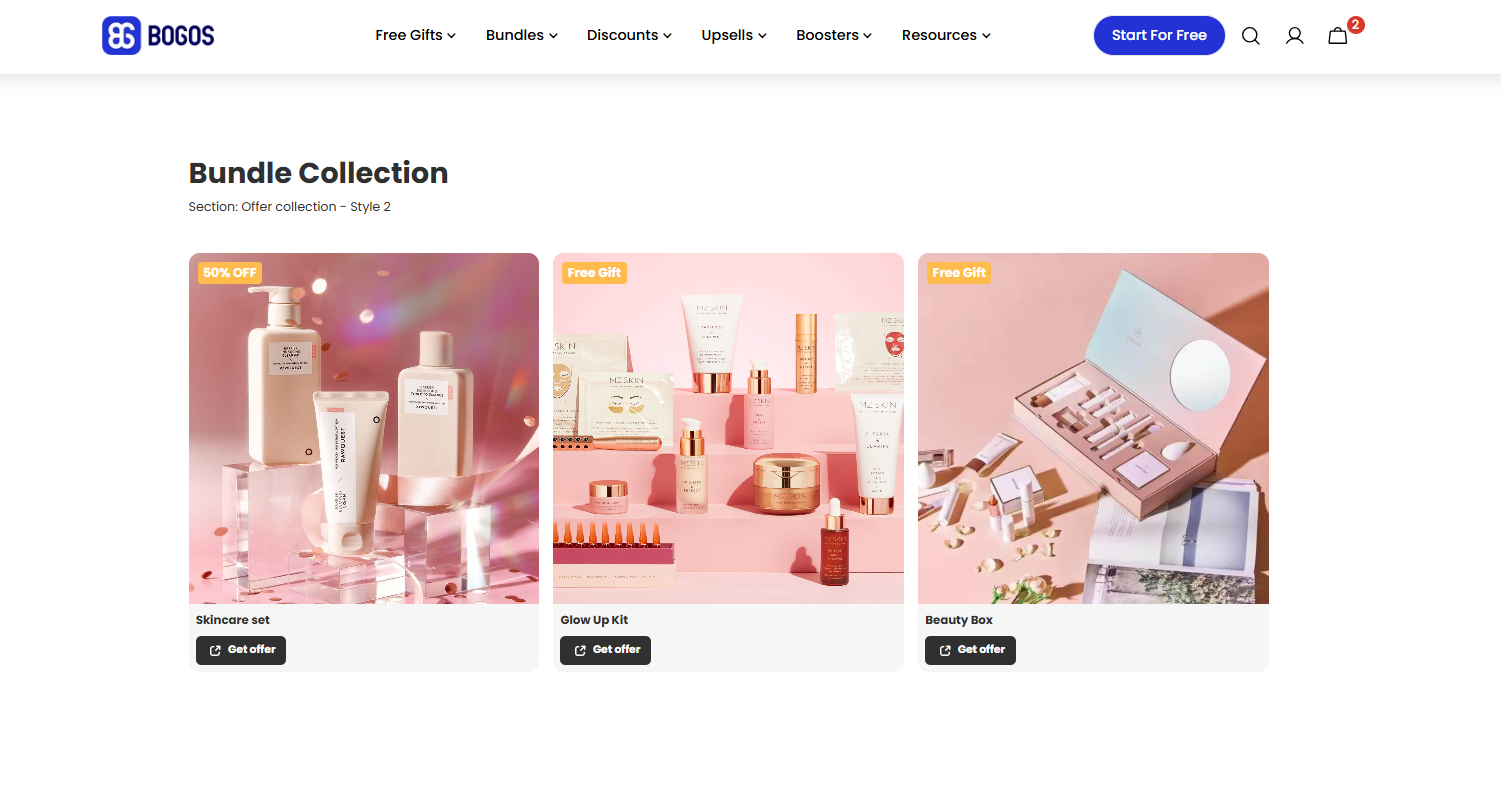The width and height of the screenshot is (1501, 805).
Task: Select the Beauty Box product image
Action: [x=1093, y=428]
